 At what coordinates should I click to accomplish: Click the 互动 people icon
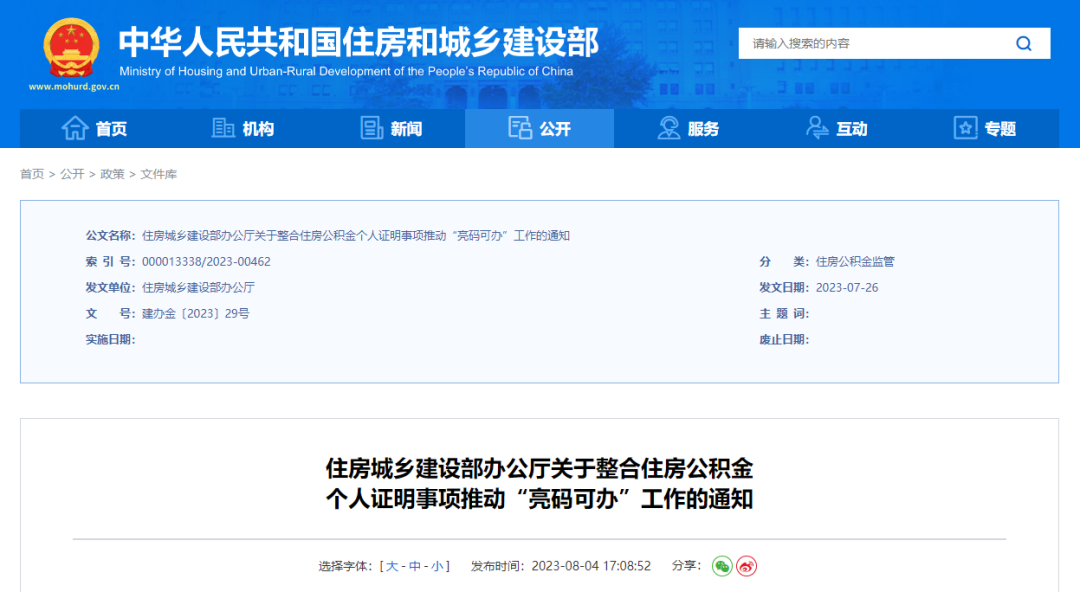pyautogui.click(x=816, y=128)
